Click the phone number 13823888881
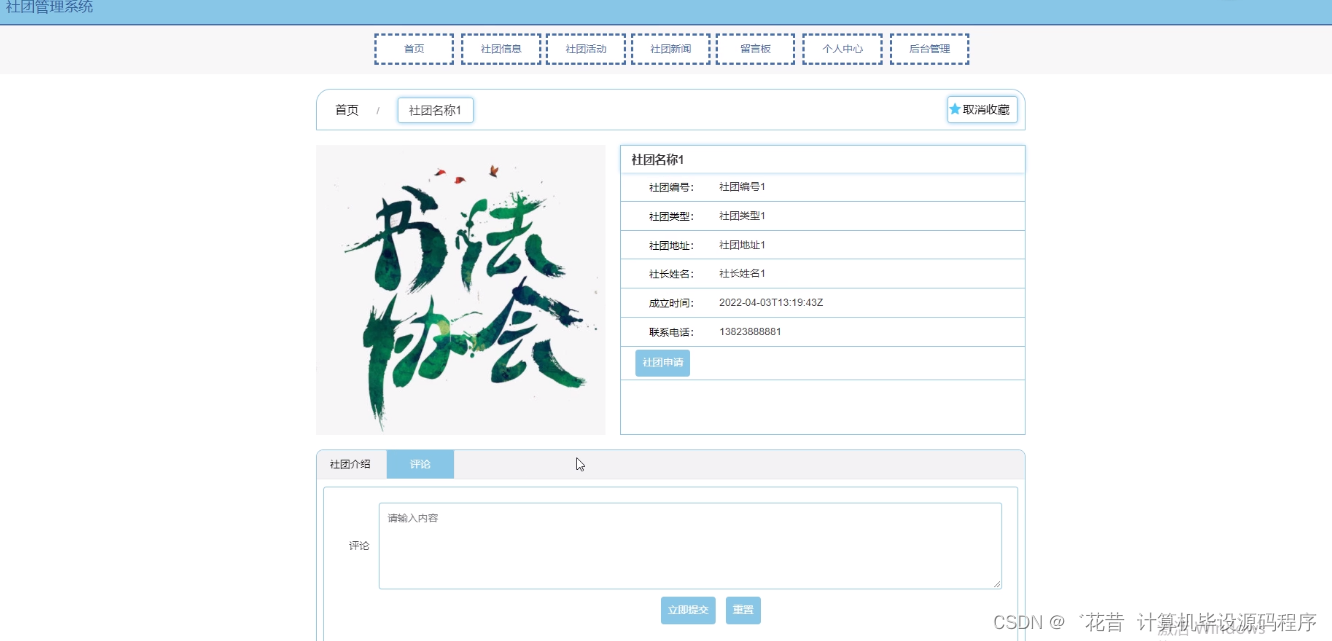This screenshot has width=1332, height=641. pyautogui.click(x=750, y=332)
